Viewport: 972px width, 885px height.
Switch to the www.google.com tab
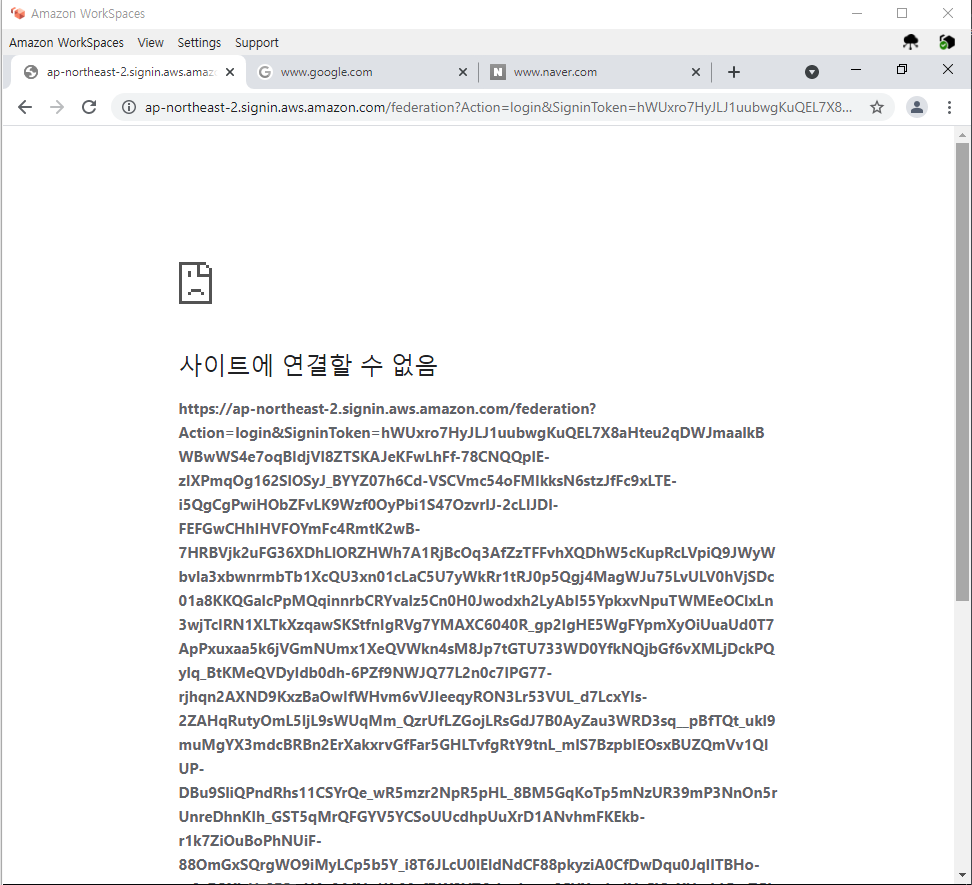[x=361, y=72]
